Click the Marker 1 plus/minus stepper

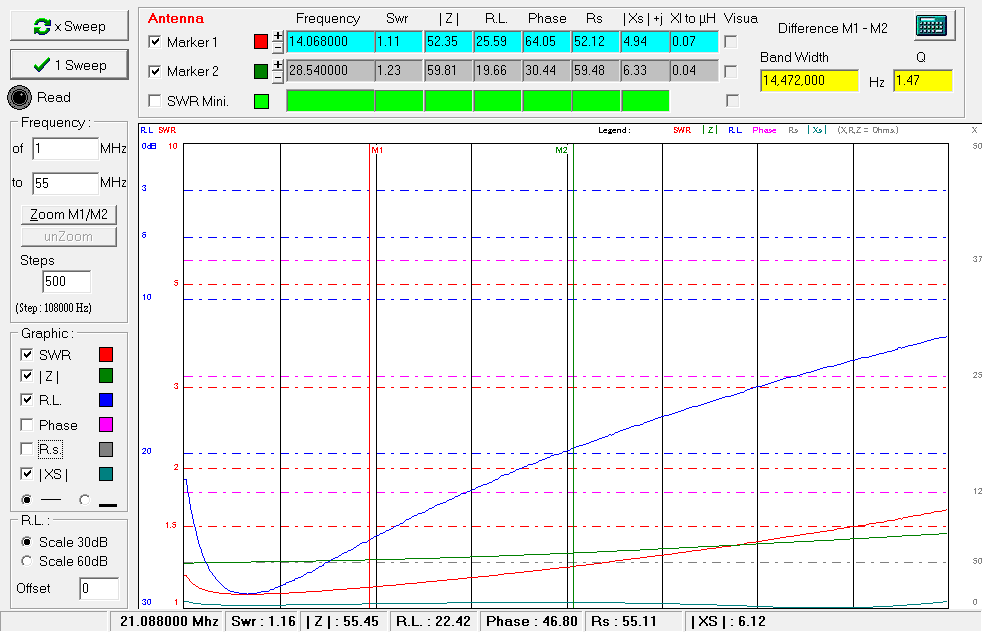(x=278, y=42)
